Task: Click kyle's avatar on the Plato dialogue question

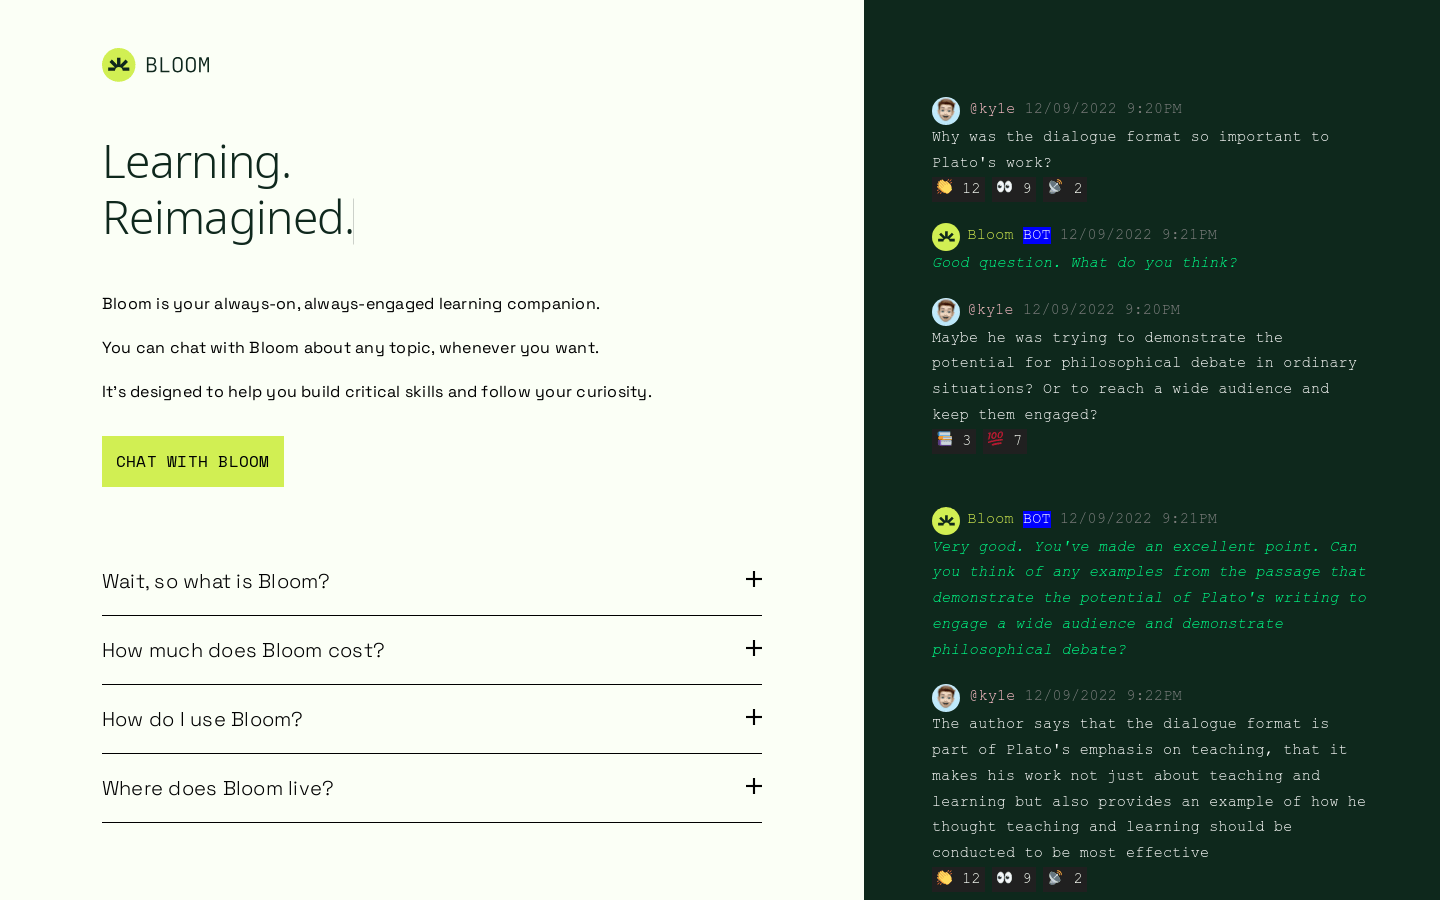Action: (x=946, y=110)
